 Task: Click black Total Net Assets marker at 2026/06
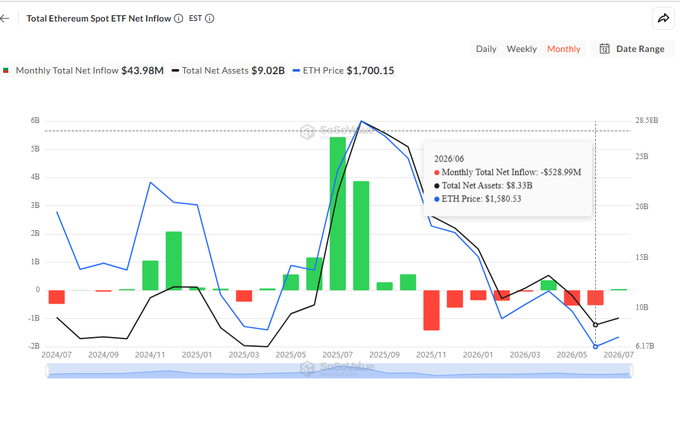click(595, 325)
